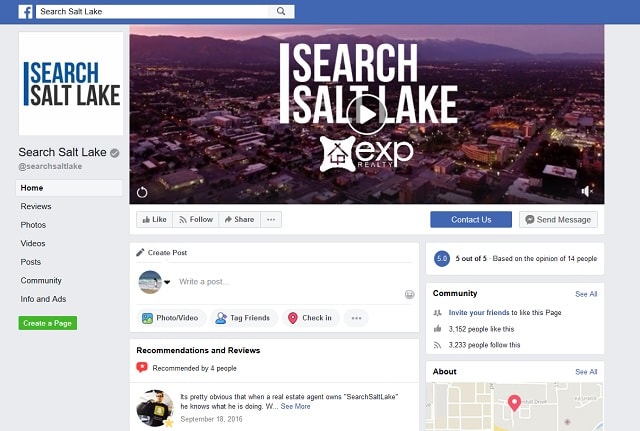Click the Facebook logo icon
640x431 pixels.
25,12
